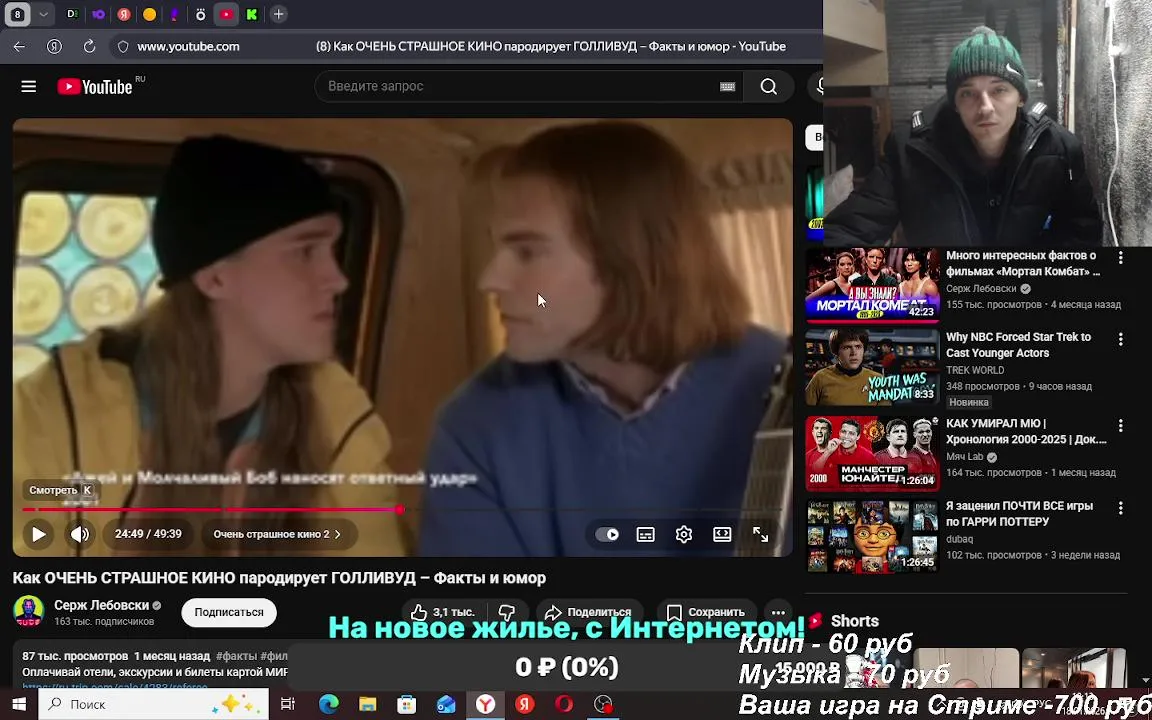The height and width of the screenshot is (720, 1152).
Task: Mute the video with speaker icon
Action: [80, 534]
